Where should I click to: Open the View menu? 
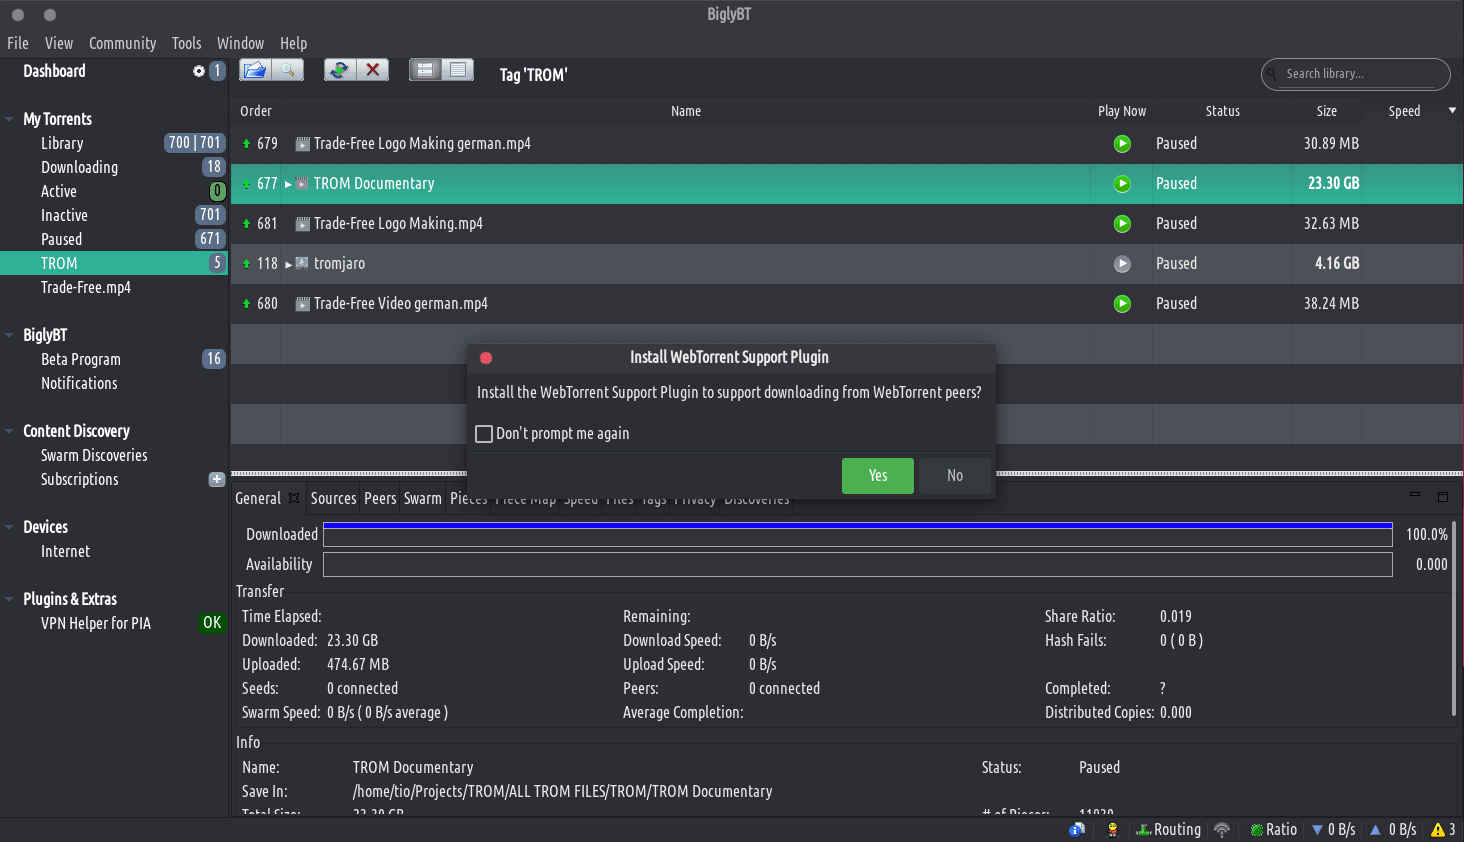point(59,43)
